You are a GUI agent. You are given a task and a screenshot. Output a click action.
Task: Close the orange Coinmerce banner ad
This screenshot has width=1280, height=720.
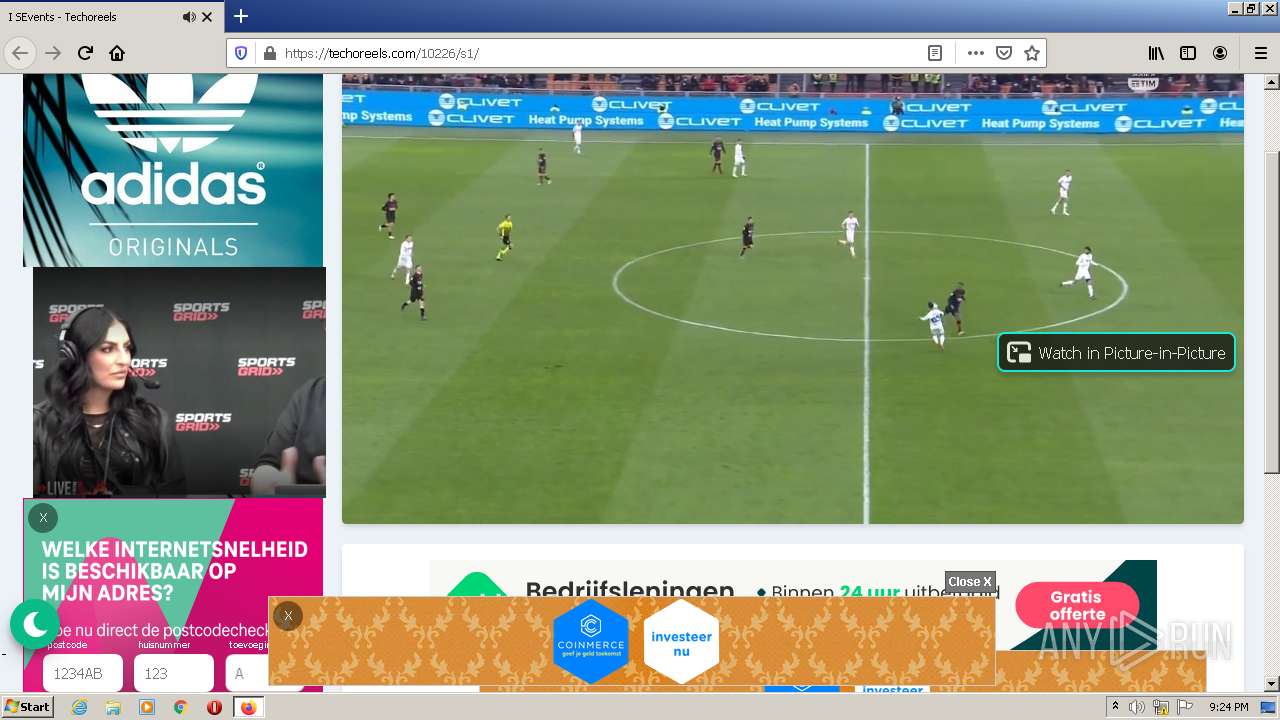tap(288, 616)
